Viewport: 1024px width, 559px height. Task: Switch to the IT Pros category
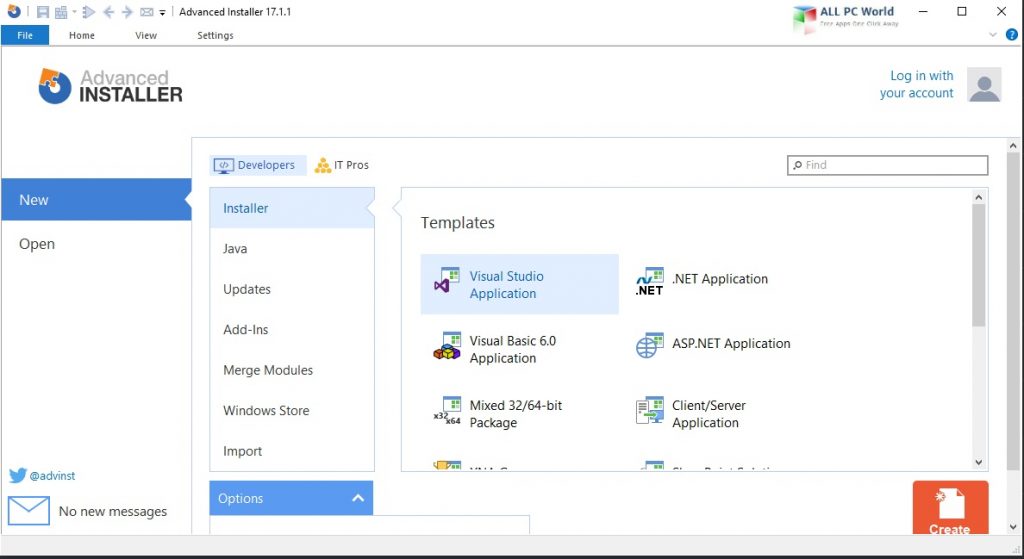[x=342, y=165]
